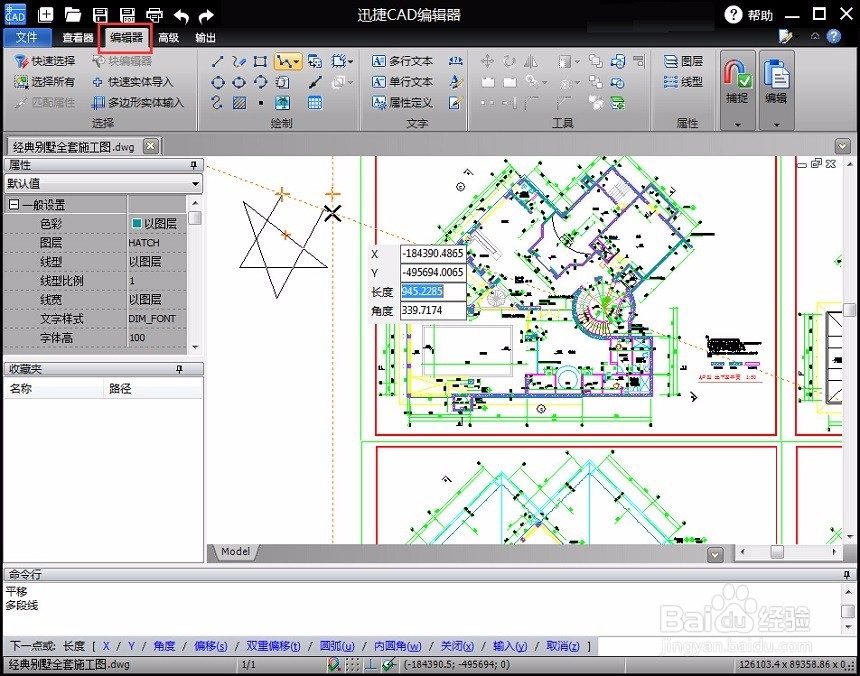The width and height of the screenshot is (860, 676).
Task: Switch to the Advanced tab
Action: 168,37
